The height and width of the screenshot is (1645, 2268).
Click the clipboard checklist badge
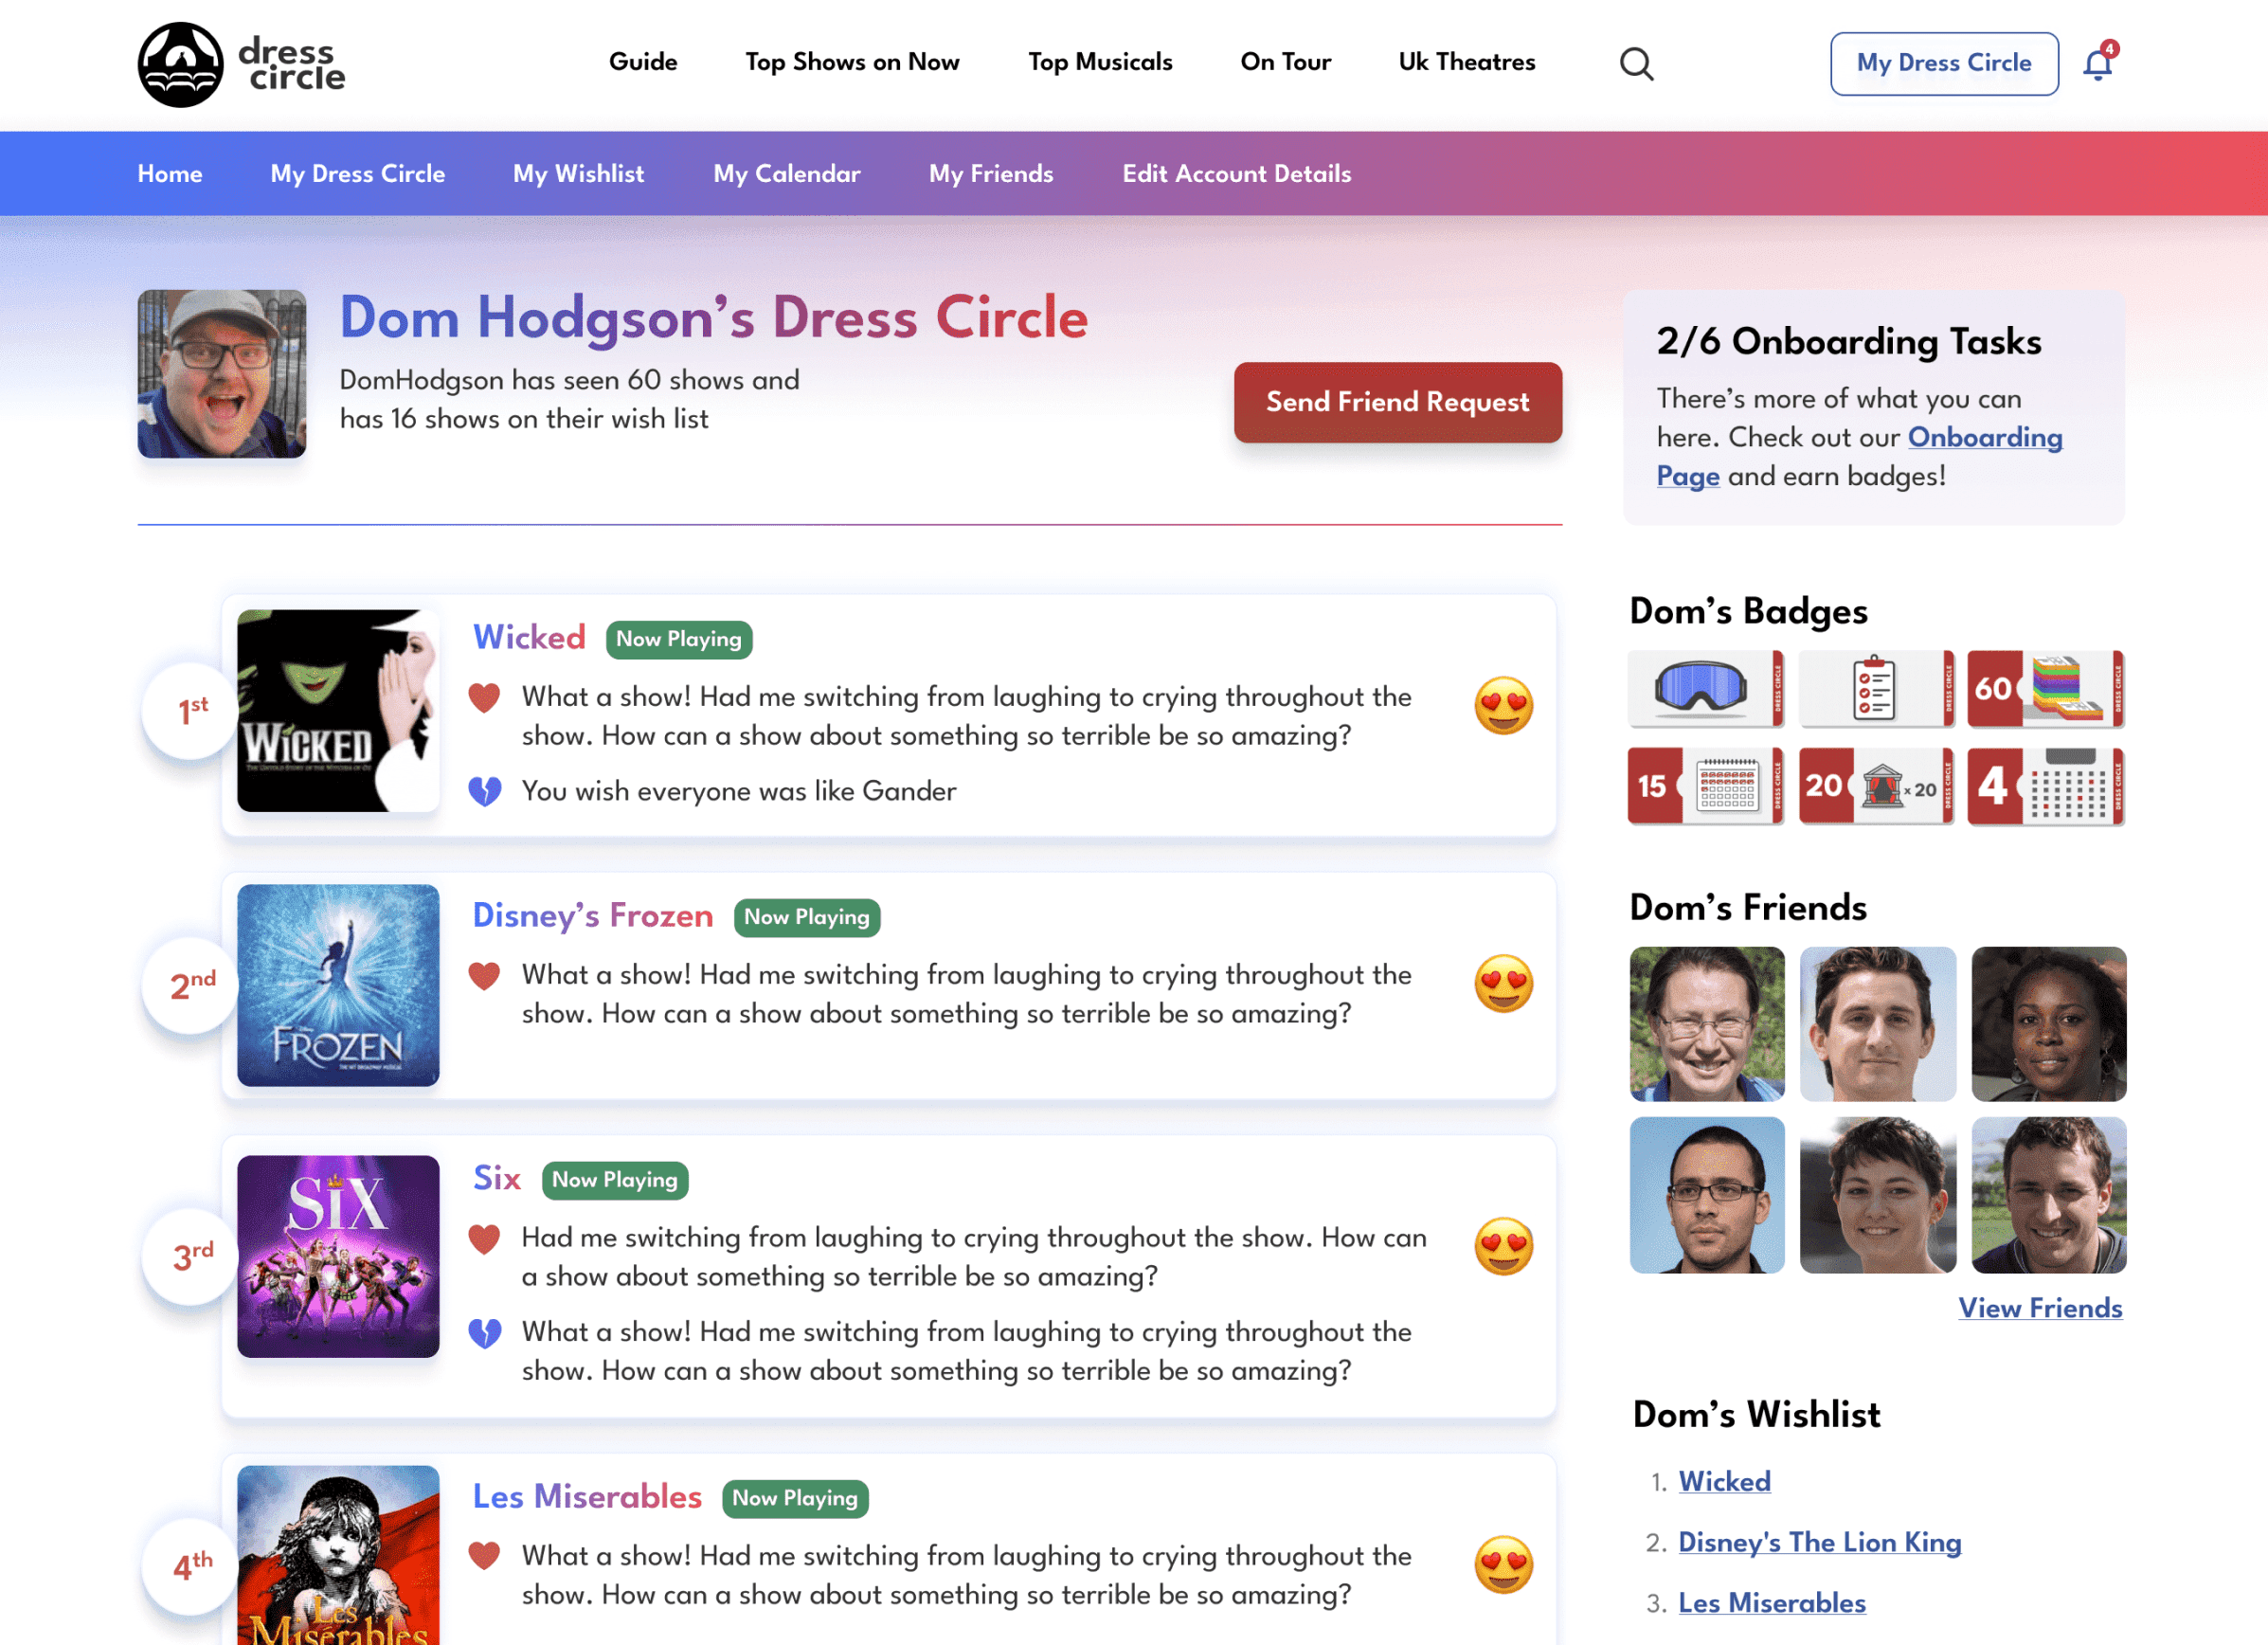pyautogui.click(x=1876, y=689)
